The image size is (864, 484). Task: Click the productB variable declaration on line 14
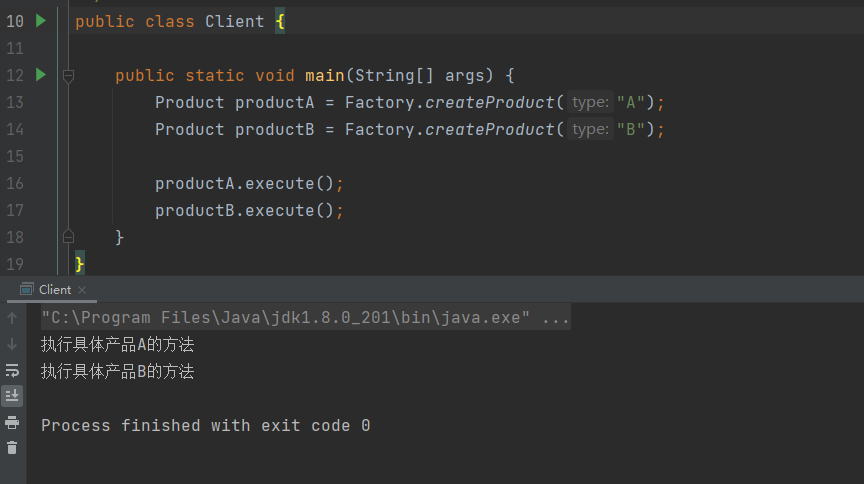274,130
